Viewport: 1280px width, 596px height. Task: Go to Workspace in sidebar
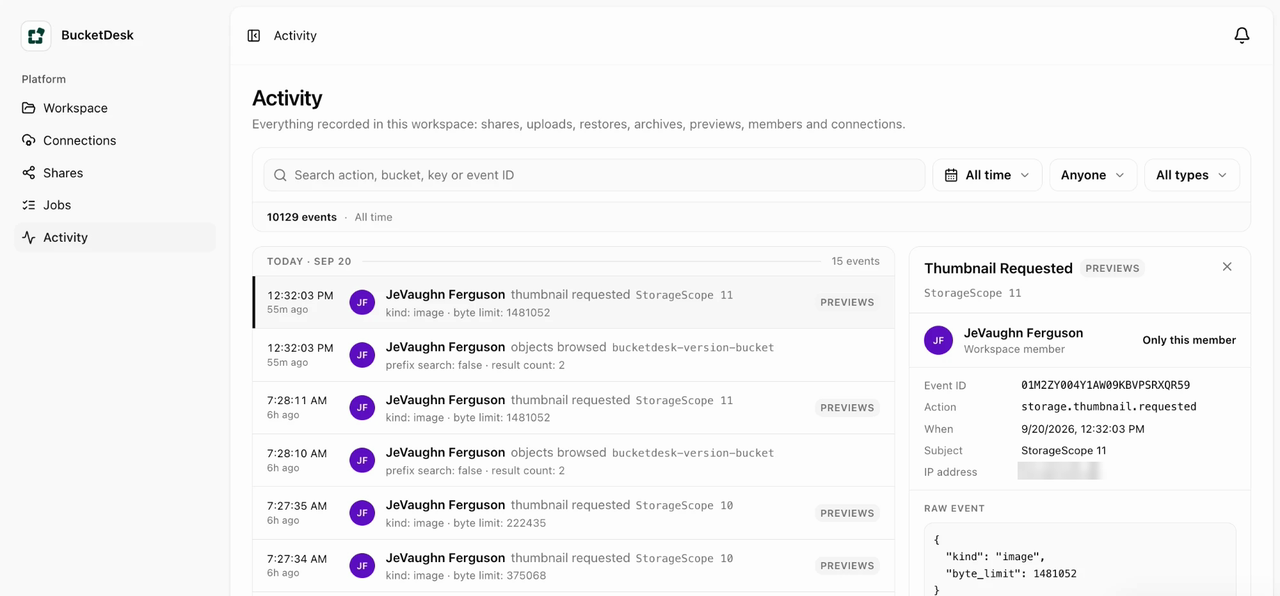[x=115, y=108]
